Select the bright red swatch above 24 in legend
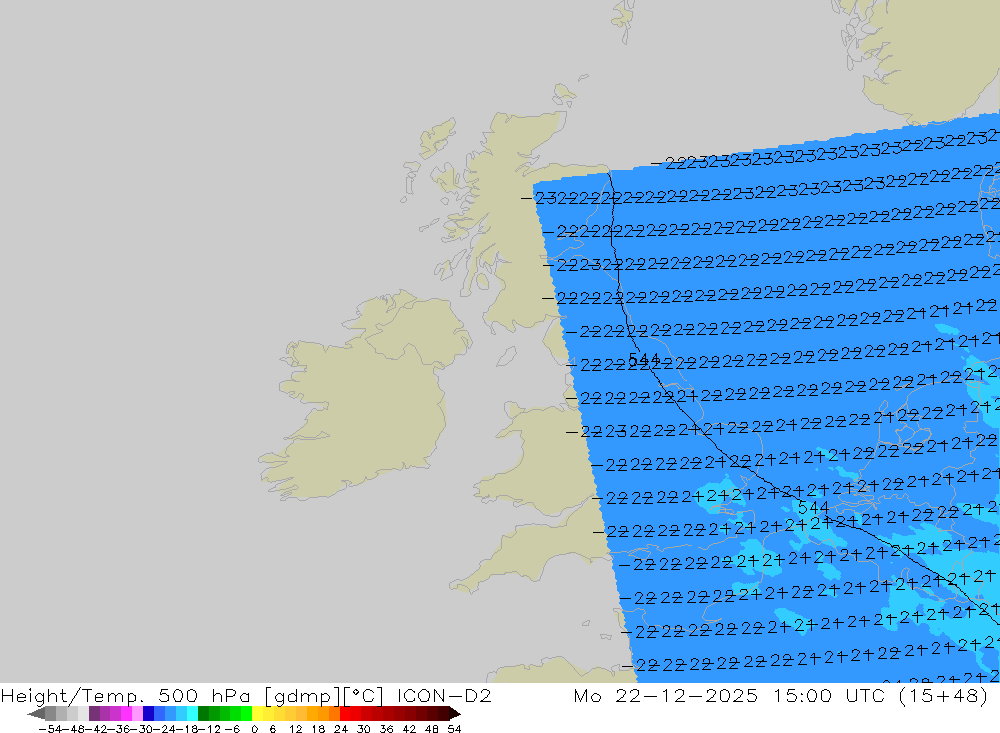1000x733 pixels. point(345,713)
